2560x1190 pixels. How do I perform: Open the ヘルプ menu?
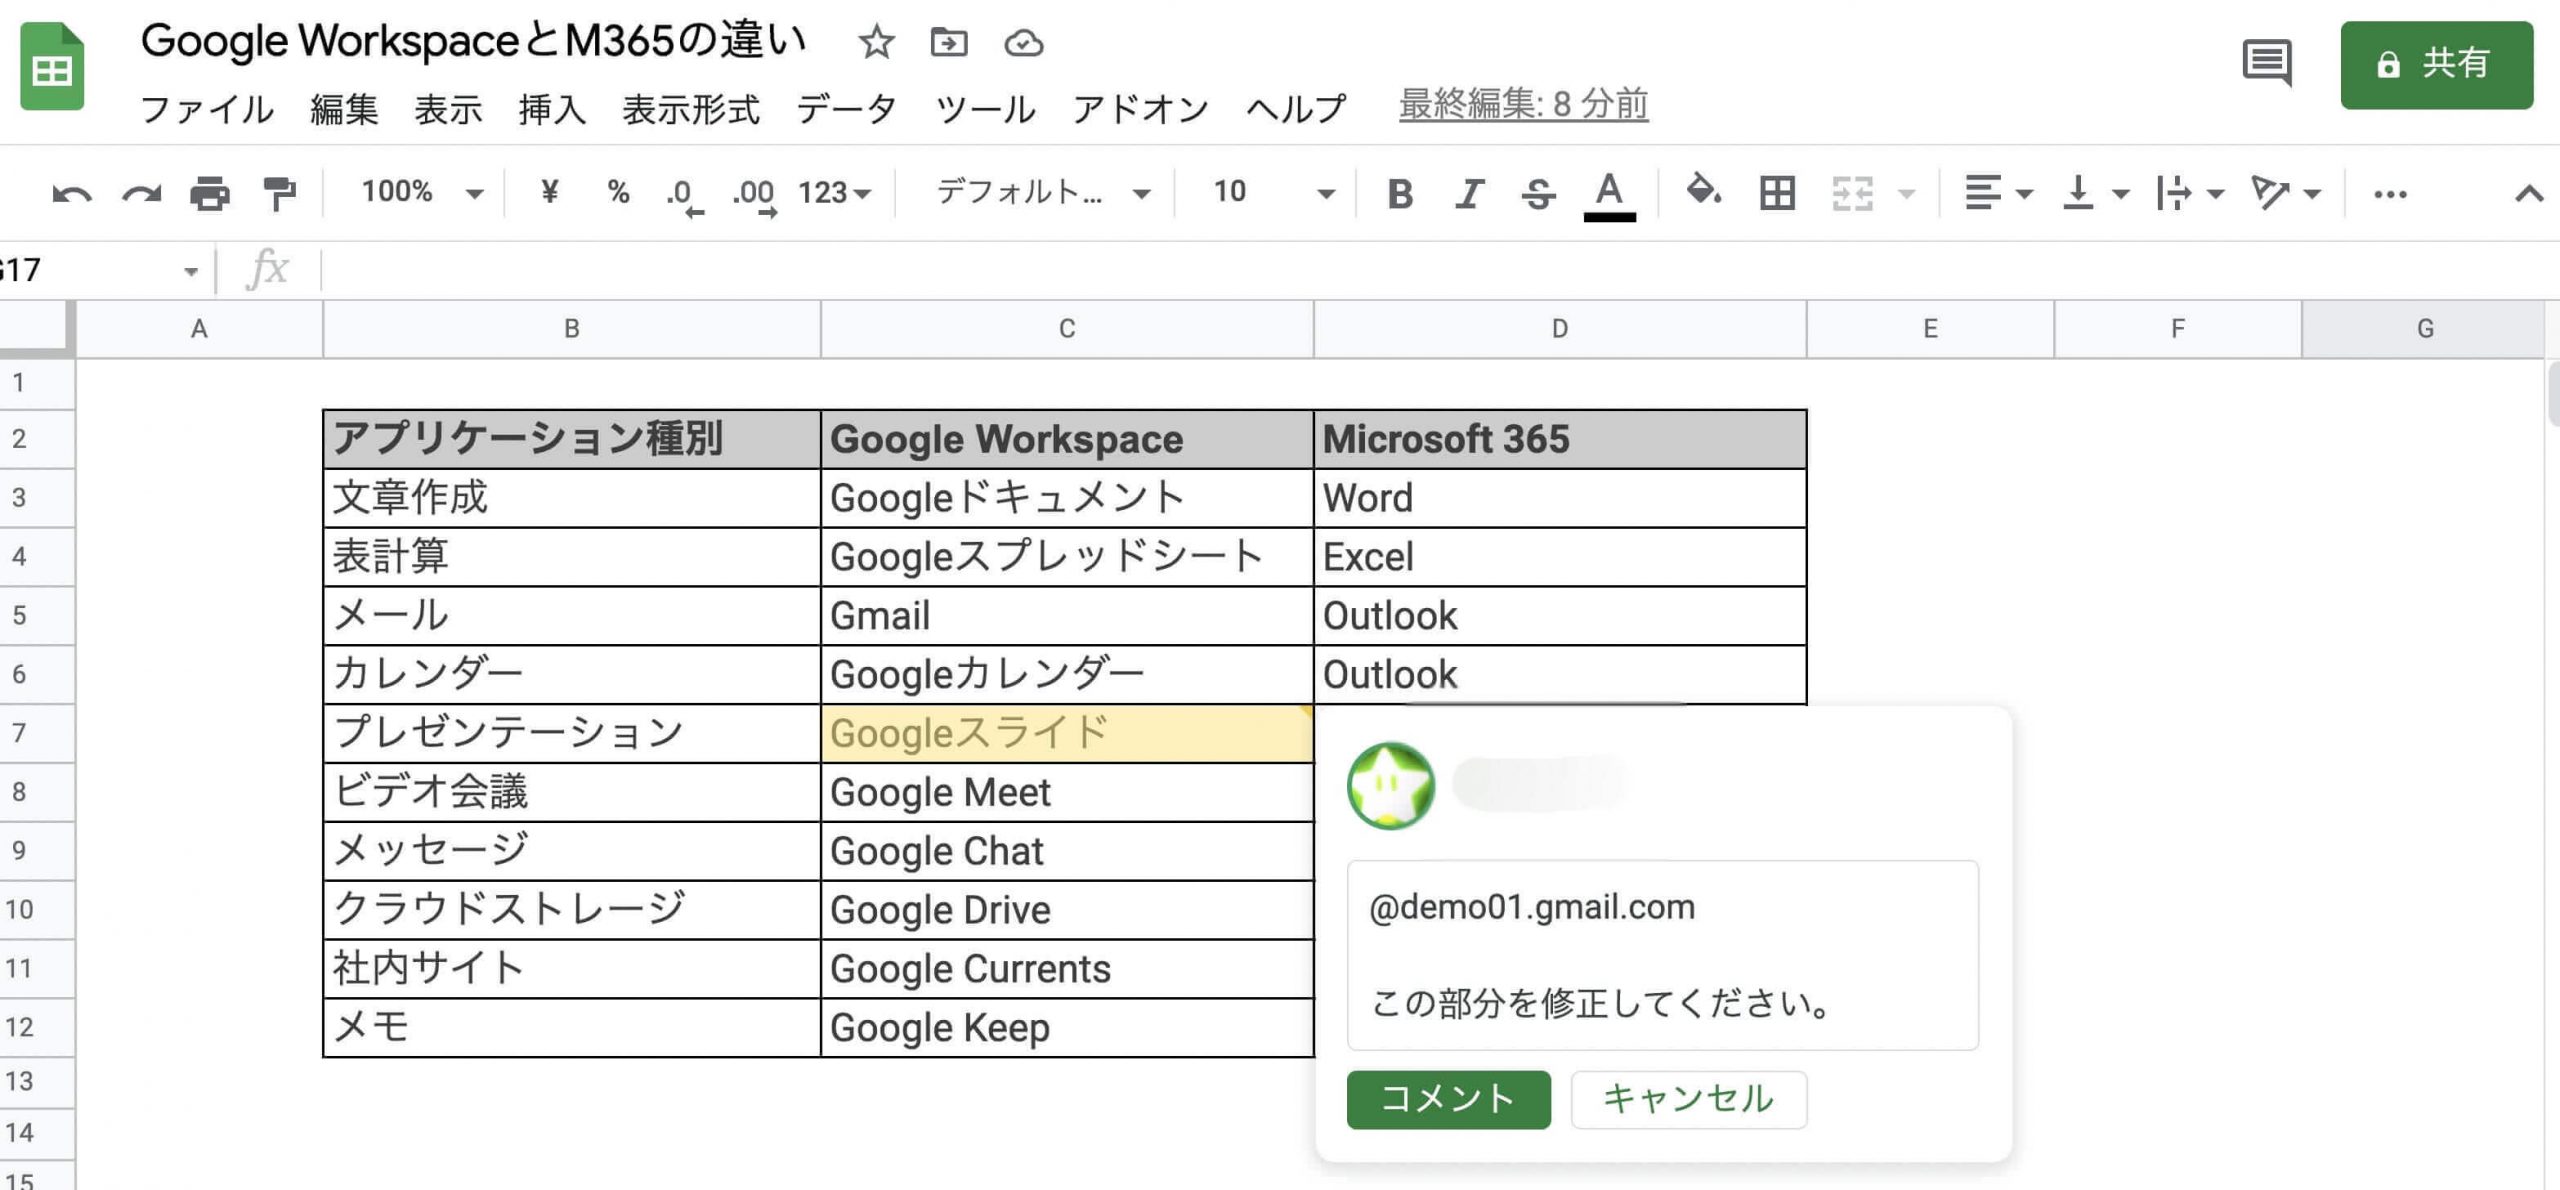point(1297,108)
